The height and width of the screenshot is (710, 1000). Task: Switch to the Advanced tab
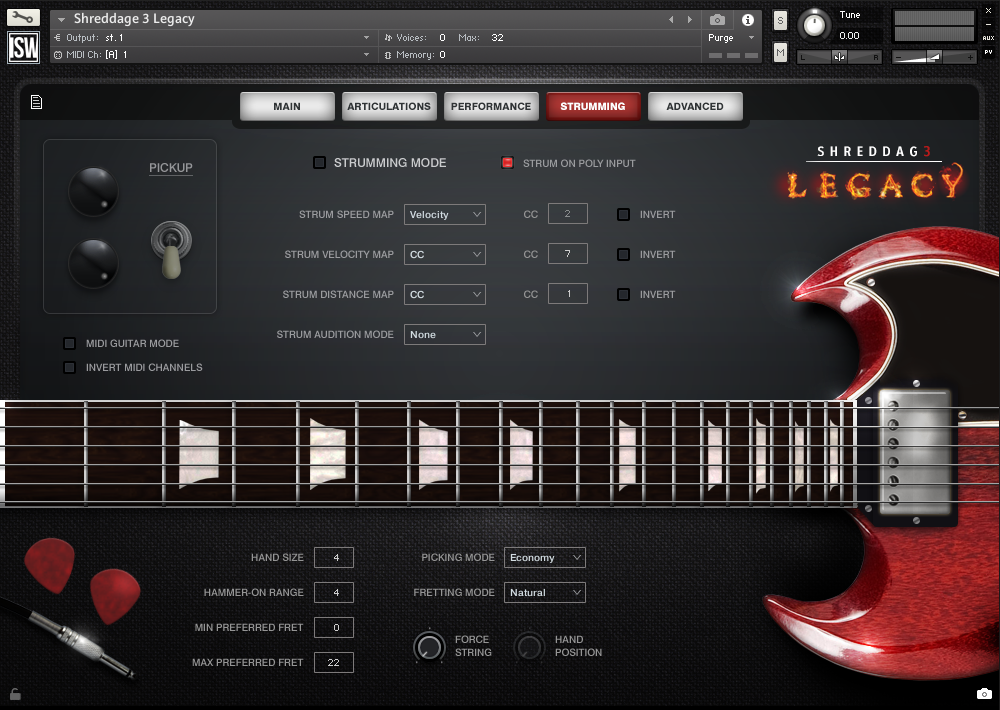tap(695, 106)
